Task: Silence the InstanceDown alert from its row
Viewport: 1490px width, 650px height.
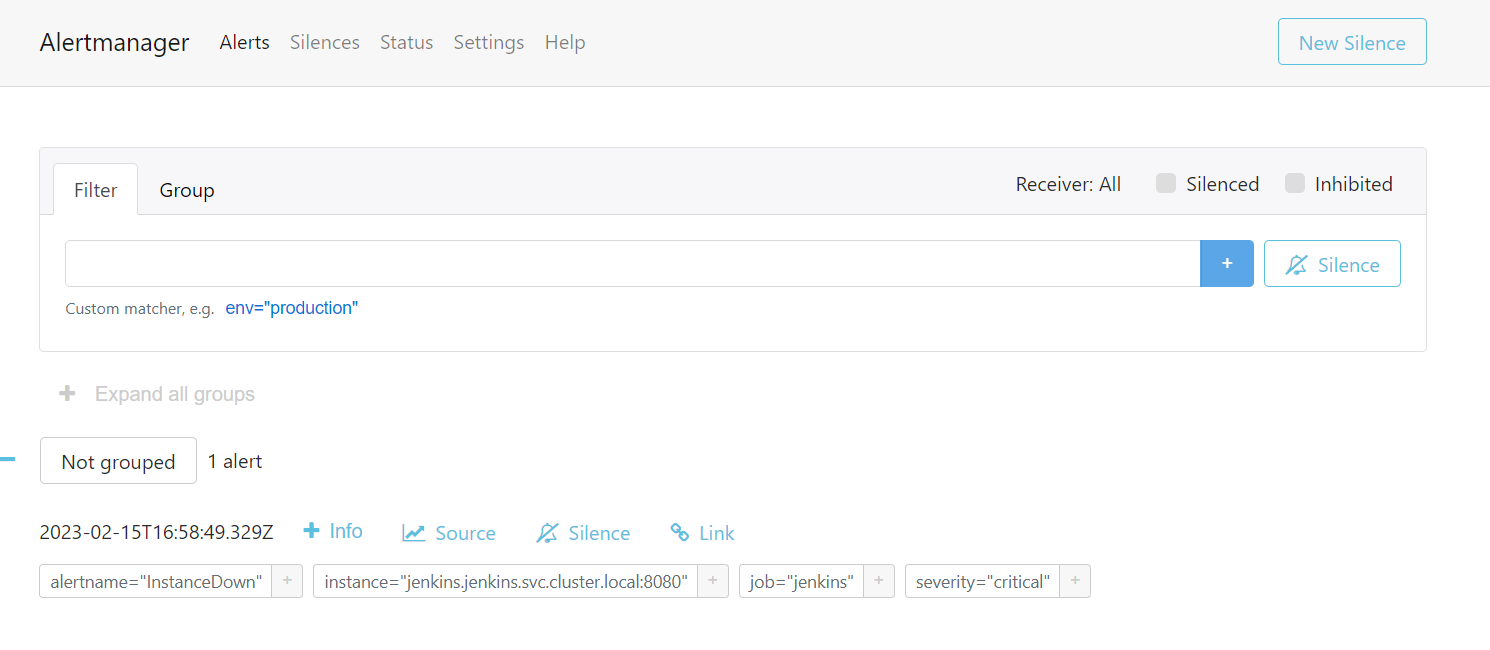Action: tap(583, 533)
